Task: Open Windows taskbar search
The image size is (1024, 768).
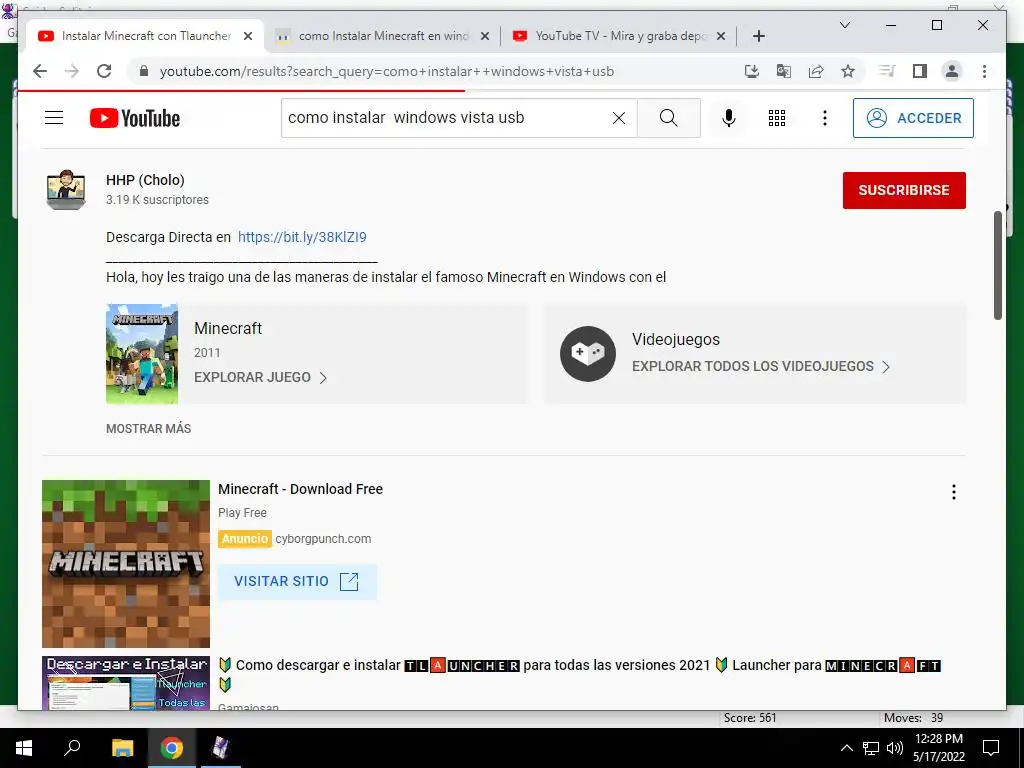Action: click(x=72, y=748)
